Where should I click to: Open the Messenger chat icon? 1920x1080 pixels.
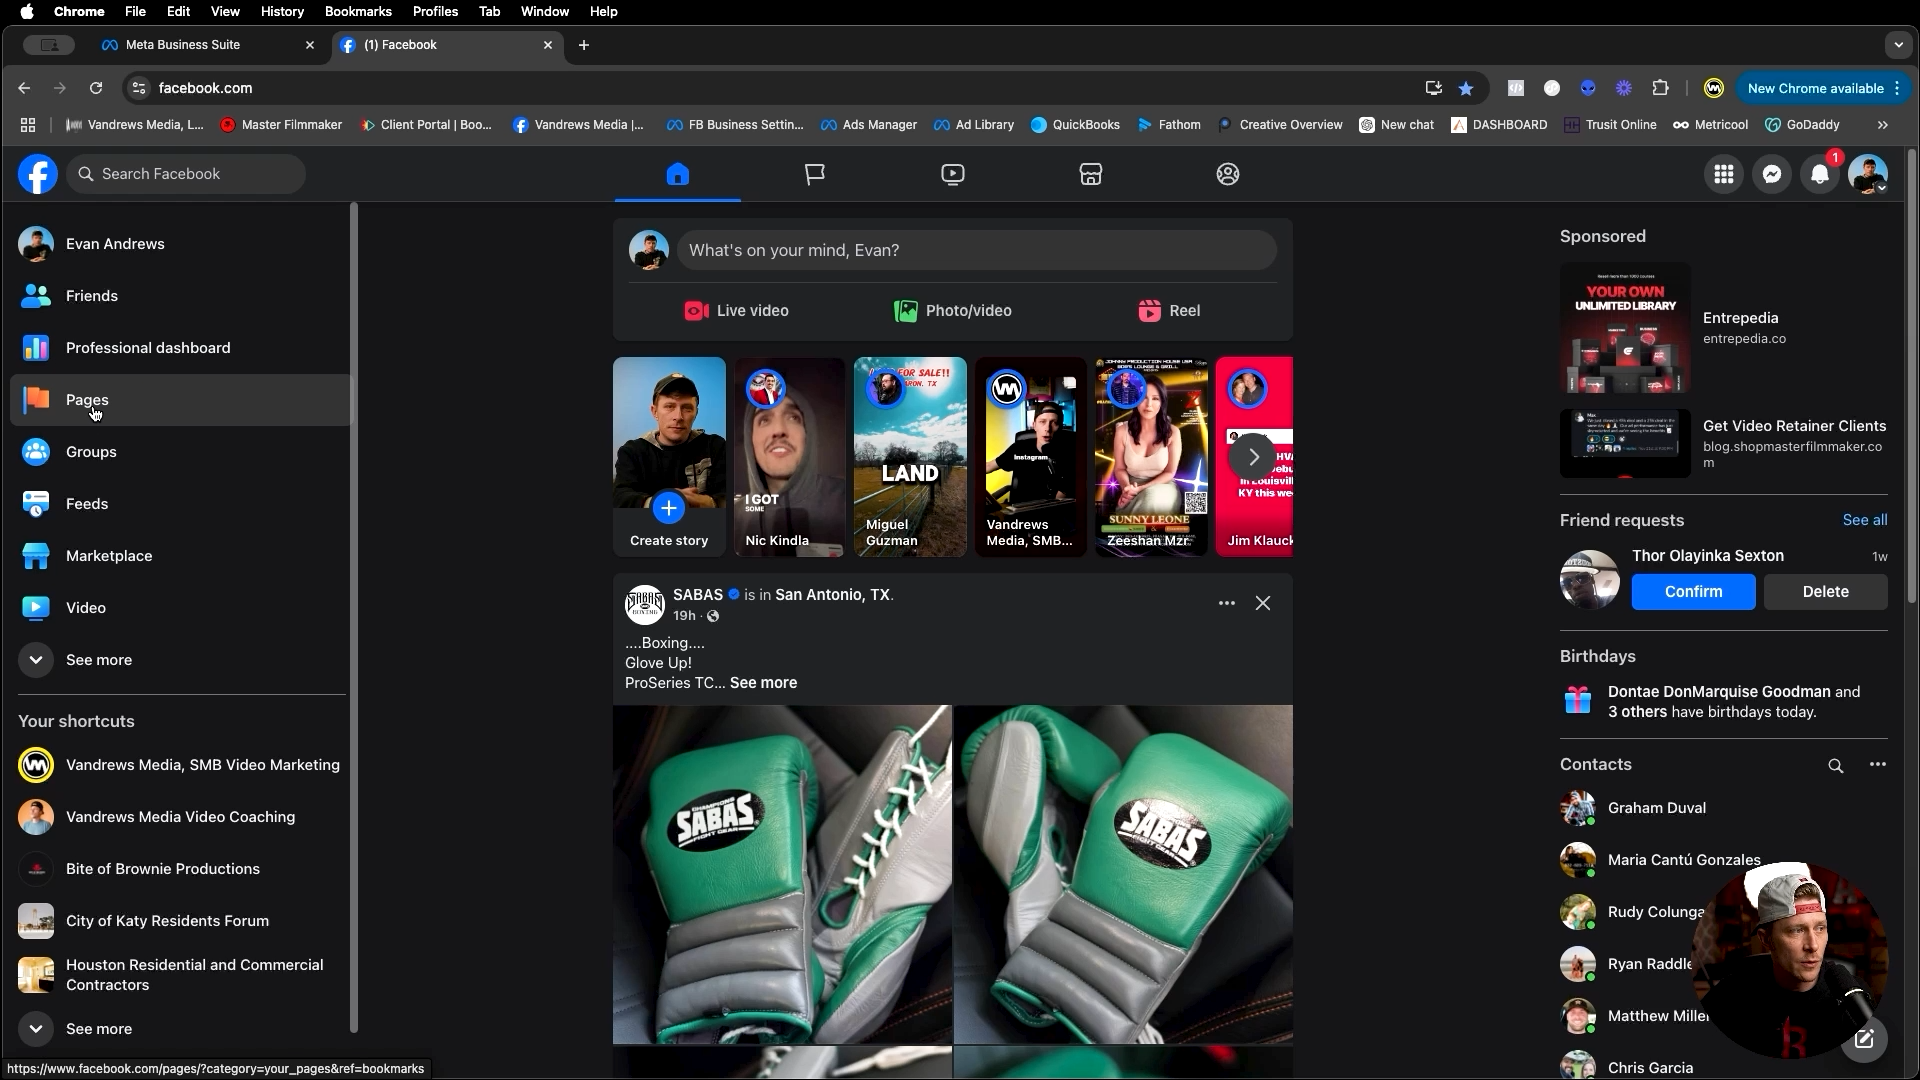[1772, 174]
